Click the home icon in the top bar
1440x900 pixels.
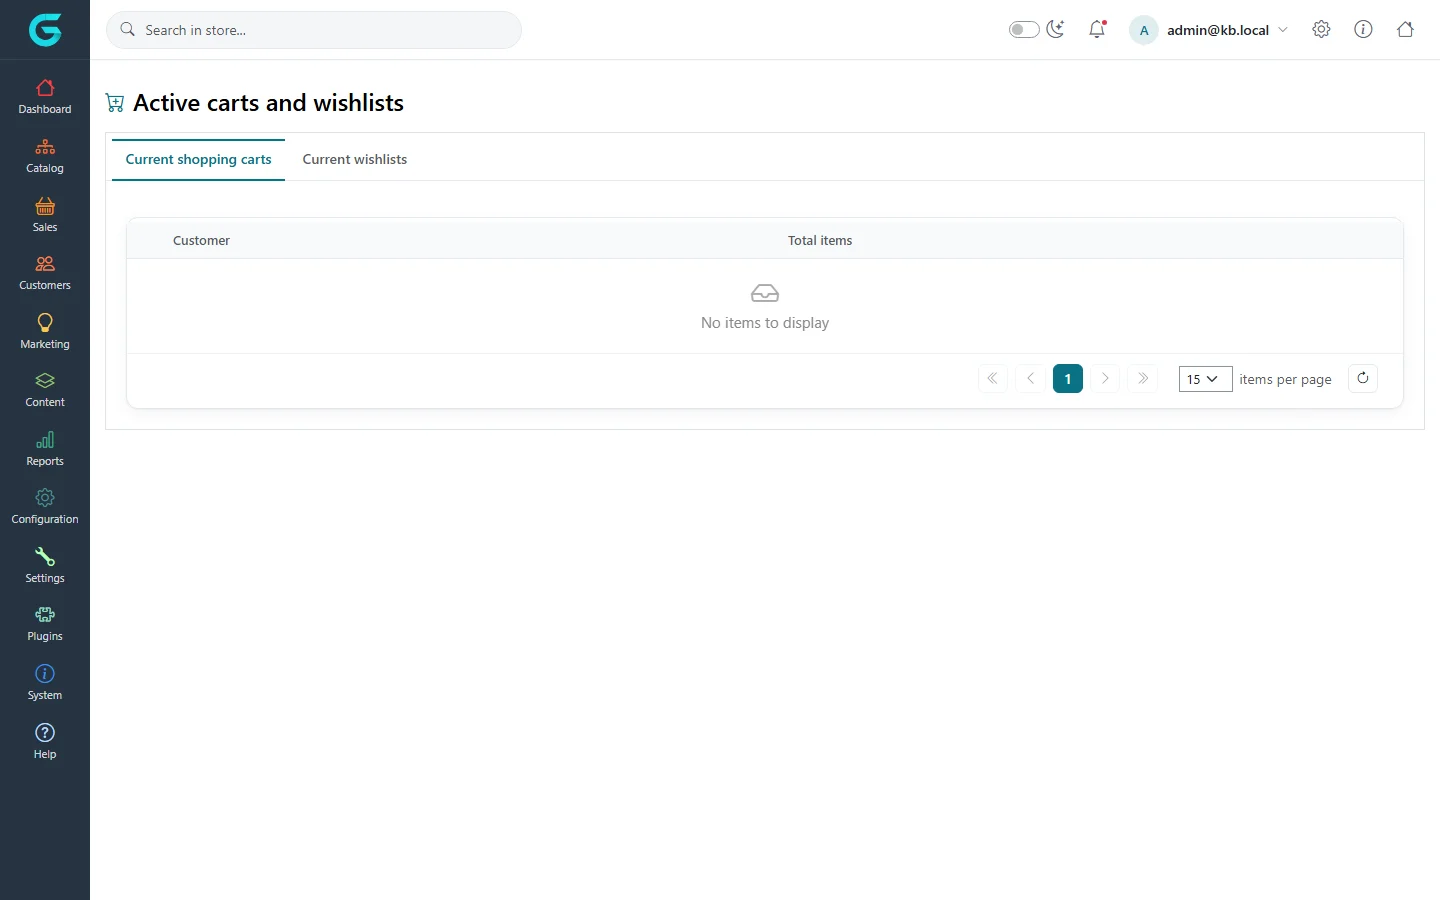coord(1405,29)
